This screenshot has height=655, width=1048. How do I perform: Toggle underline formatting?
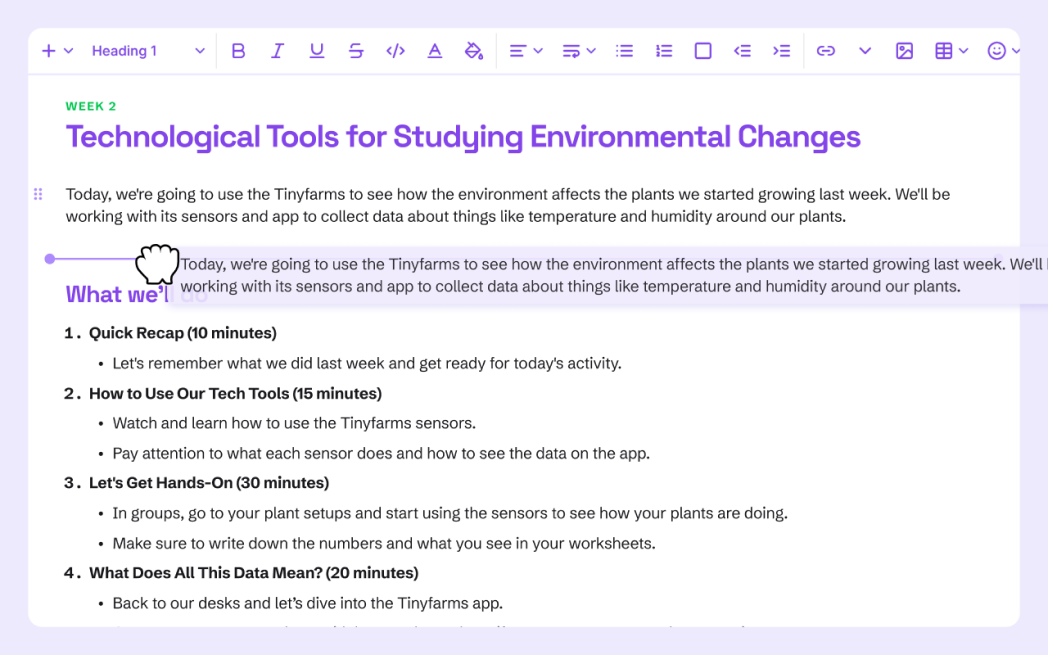(317, 50)
